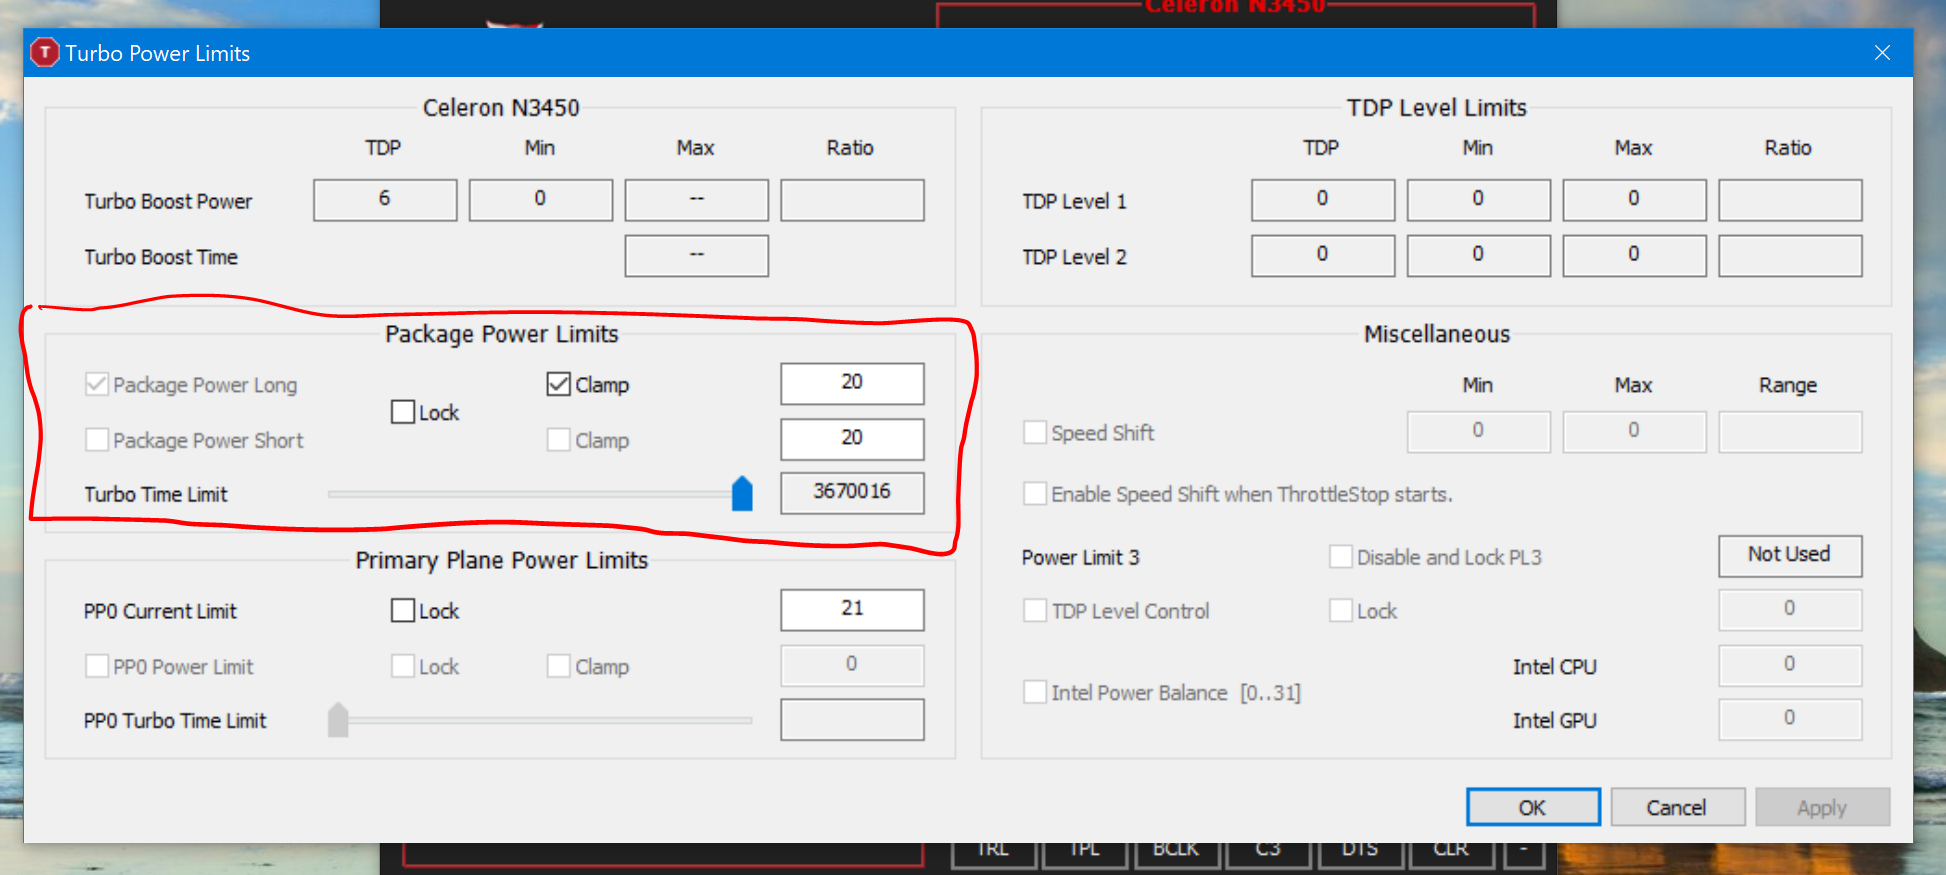This screenshot has height=875, width=1946.
Task: Click Turbo Boost Power Ratio field
Action: (x=852, y=200)
